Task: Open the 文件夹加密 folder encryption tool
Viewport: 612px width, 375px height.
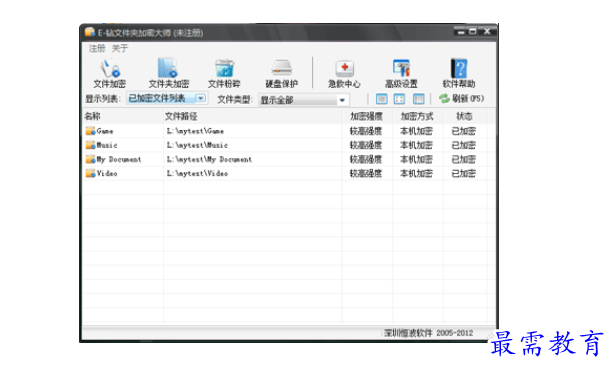Action: [x=169, y=73]
